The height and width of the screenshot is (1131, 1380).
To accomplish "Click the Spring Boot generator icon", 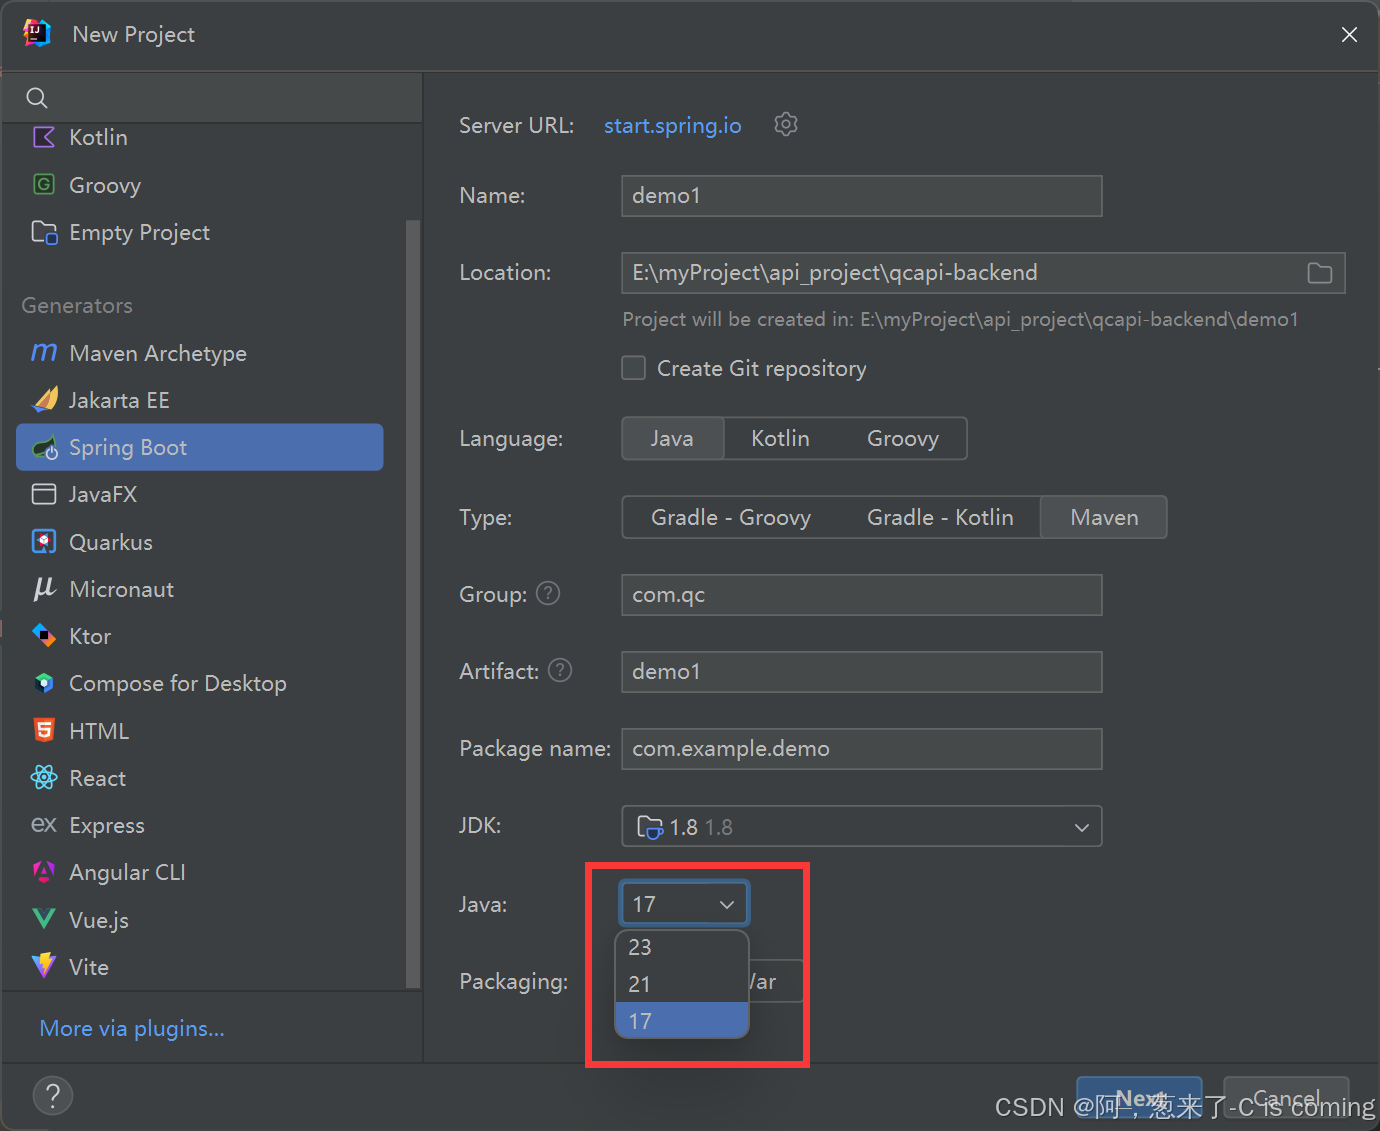I will click(45, 448).
